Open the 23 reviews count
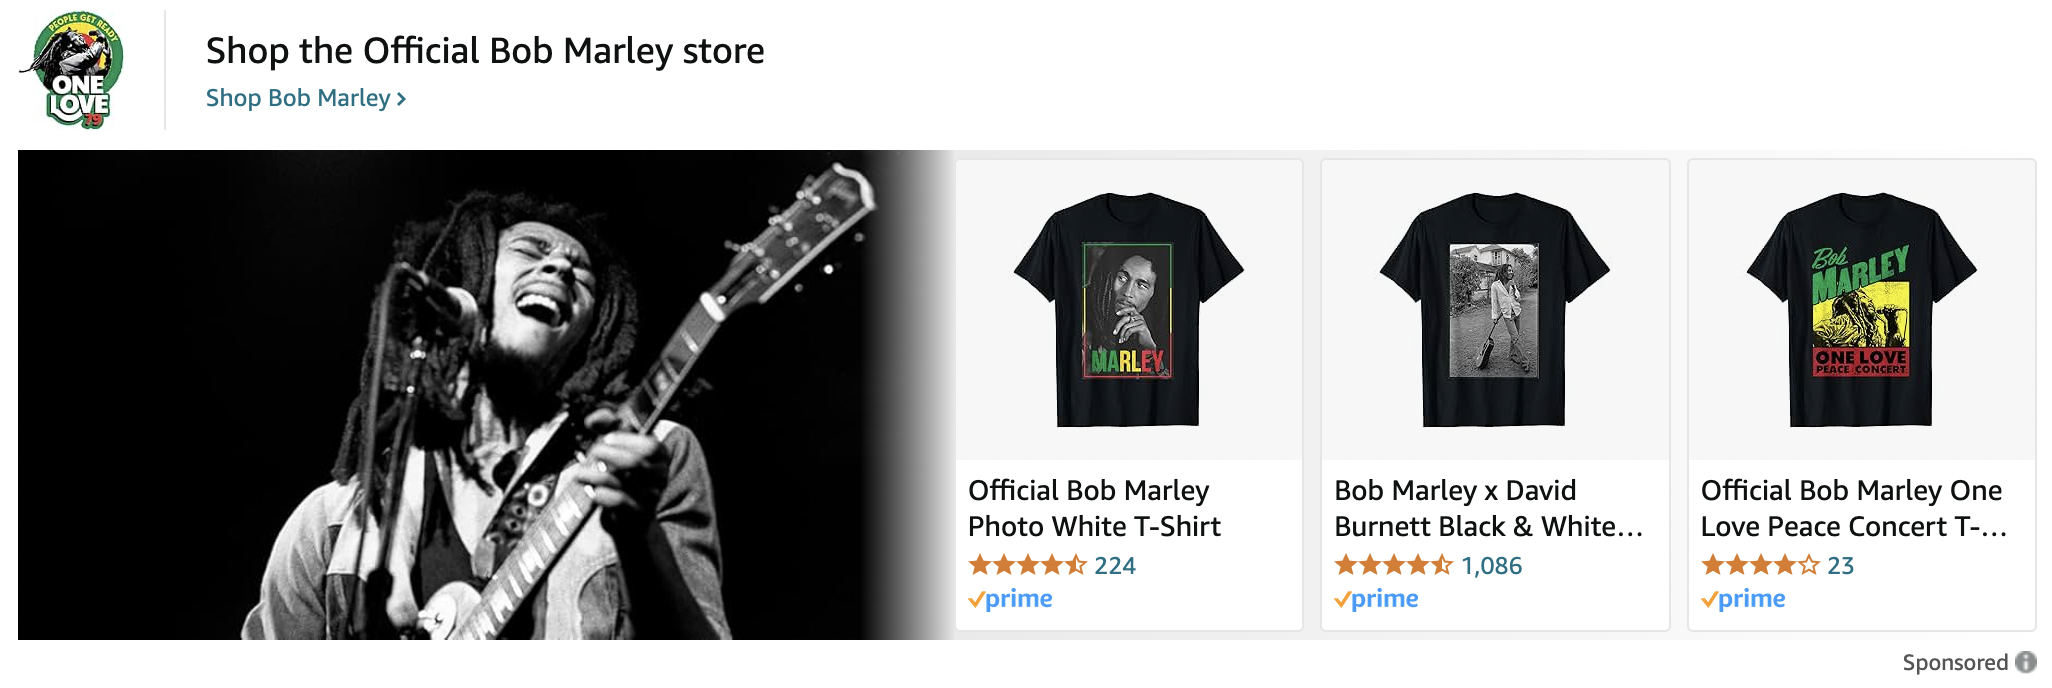The height and width of the screenshot is (688, 2052). coord(1841,566)
